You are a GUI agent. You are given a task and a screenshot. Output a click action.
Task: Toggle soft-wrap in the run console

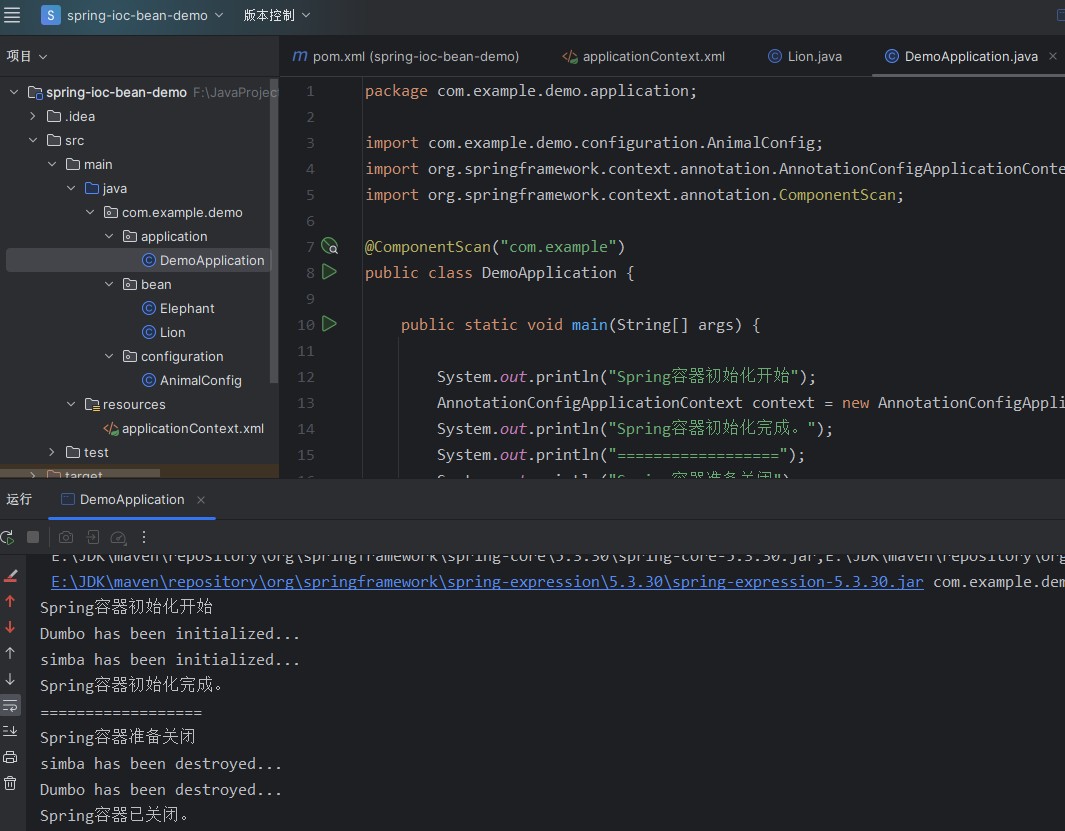tap(10, 705)
